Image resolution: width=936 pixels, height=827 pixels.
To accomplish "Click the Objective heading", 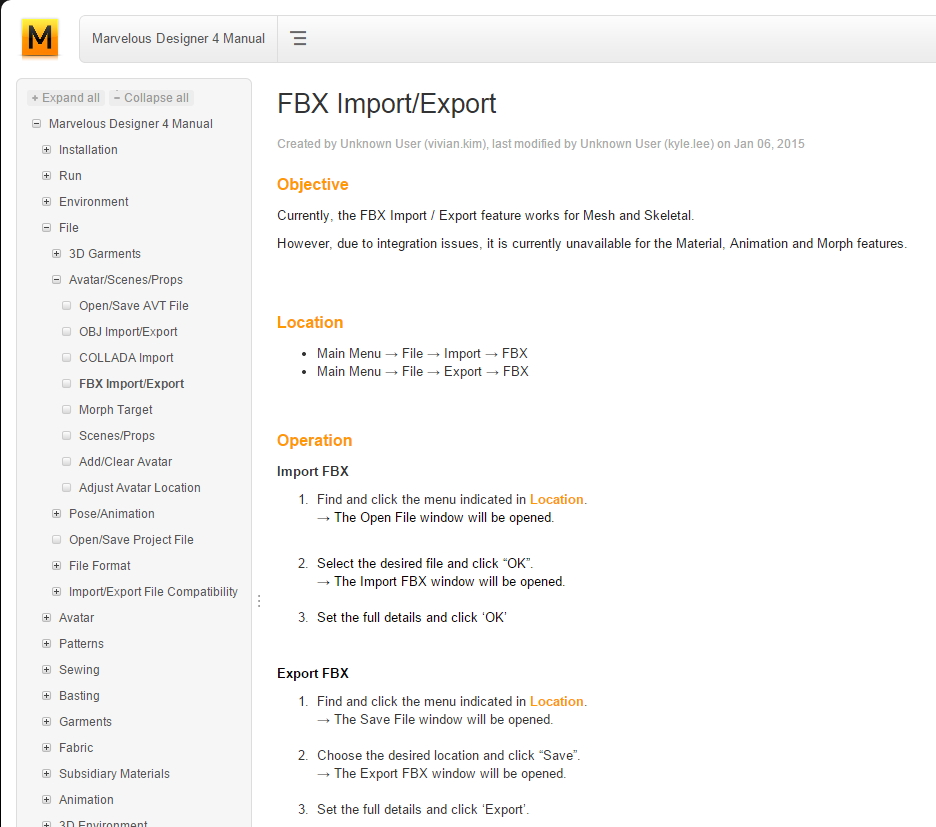I will click(x=312, y=185).
